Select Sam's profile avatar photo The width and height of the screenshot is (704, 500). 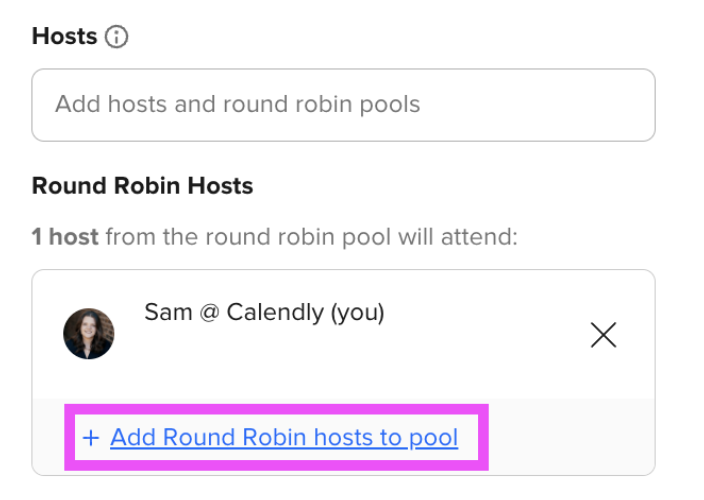tap(89, 333)
